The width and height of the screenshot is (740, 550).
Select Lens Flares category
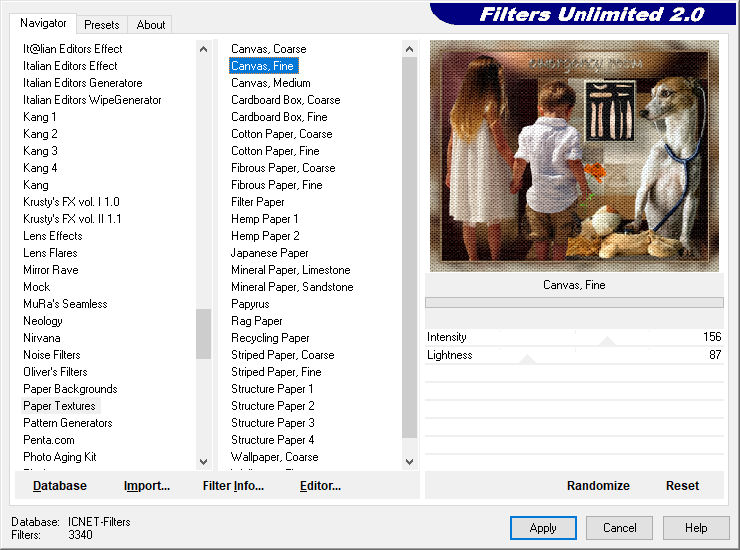pyautogui.click(x=50, y=253)
